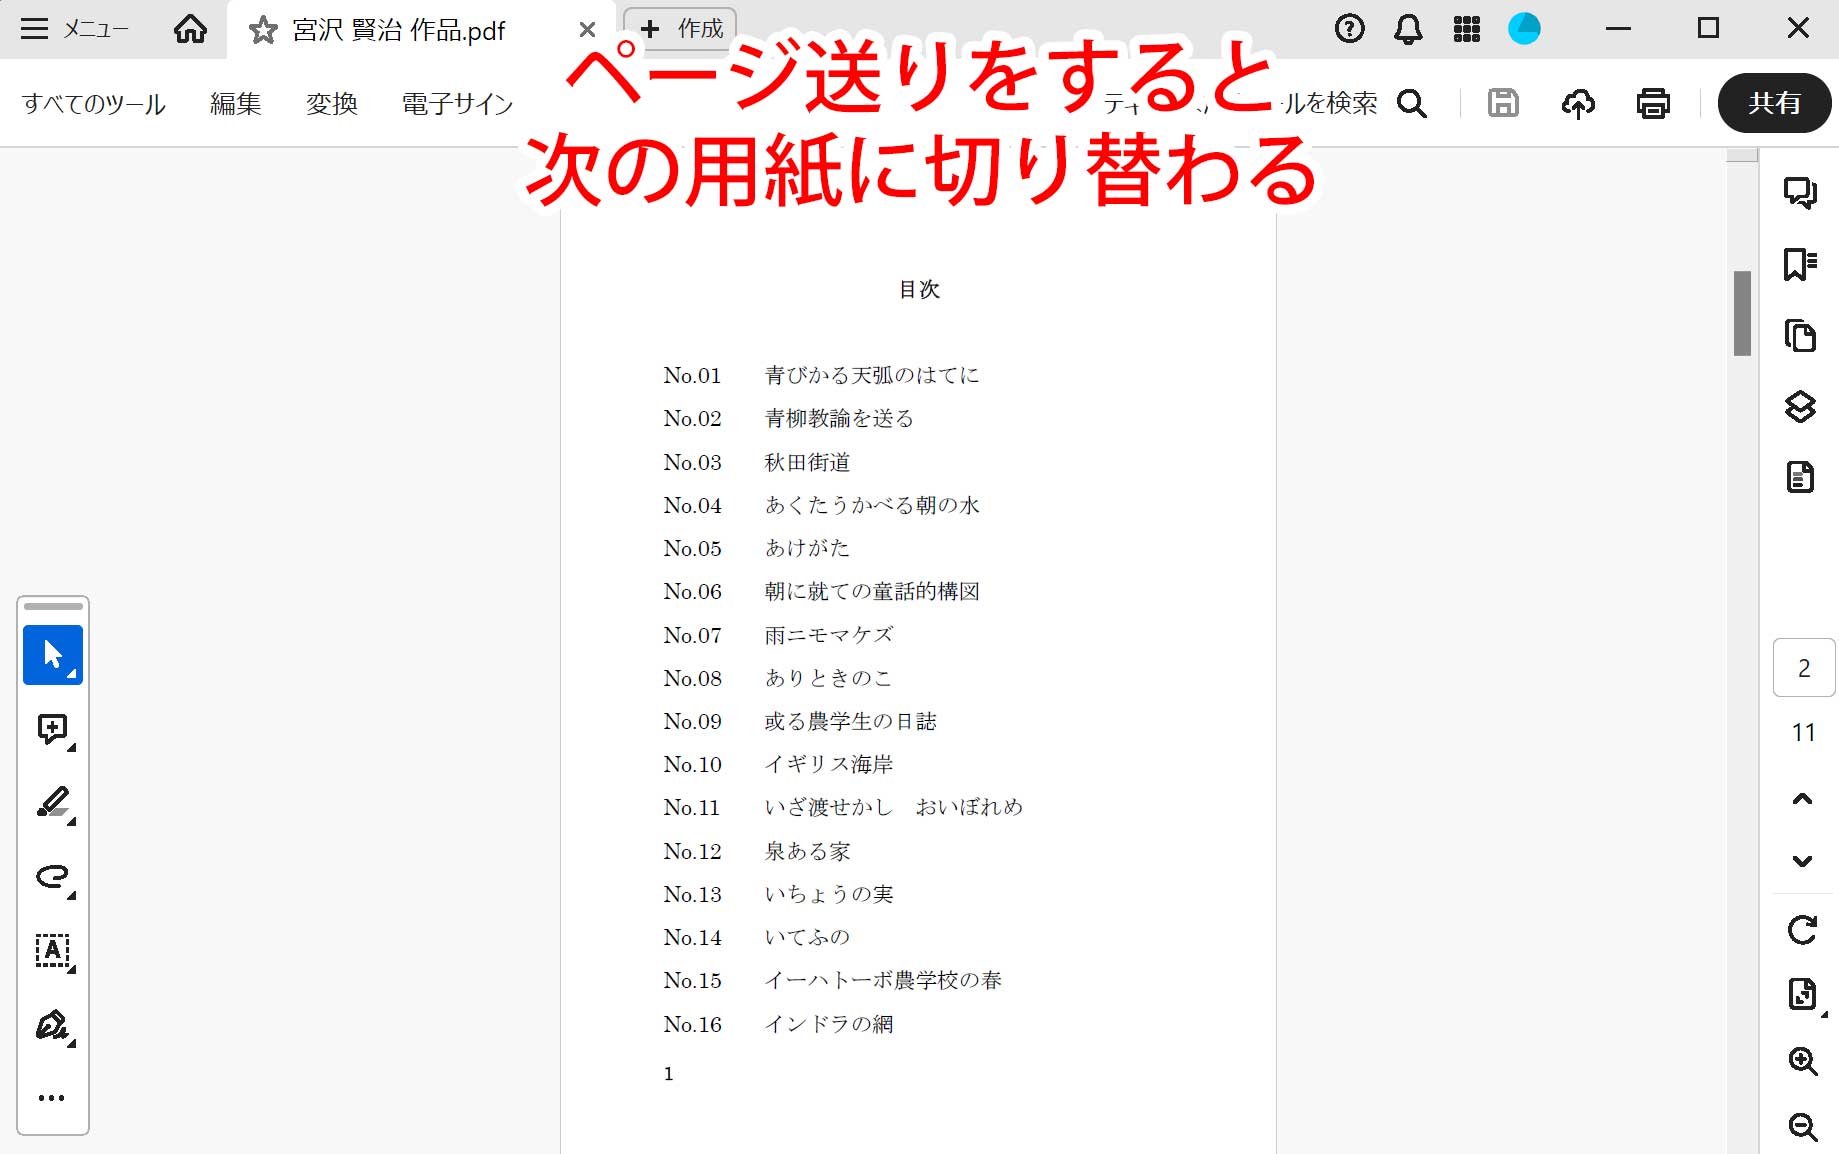Click entry イーハトーボ農学校の春
The width and height of the screenshot is (1839, 1154).
point(883,980)
